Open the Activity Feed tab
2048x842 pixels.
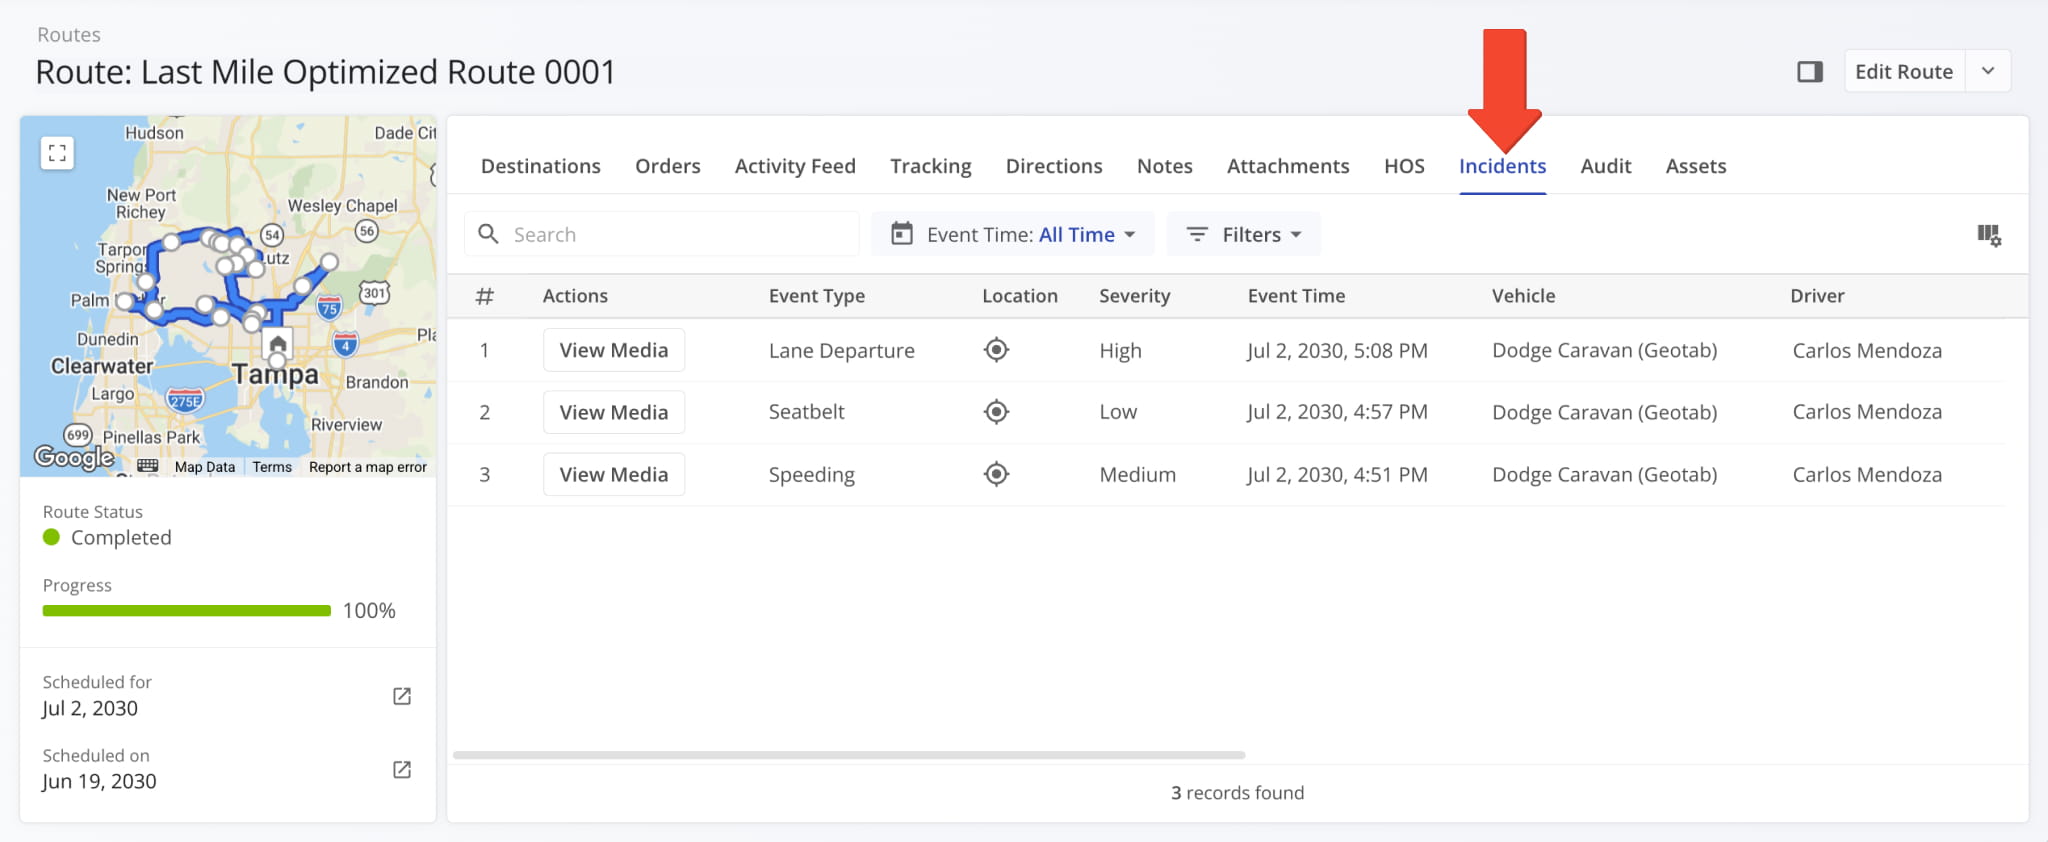(x=795, y=166)
